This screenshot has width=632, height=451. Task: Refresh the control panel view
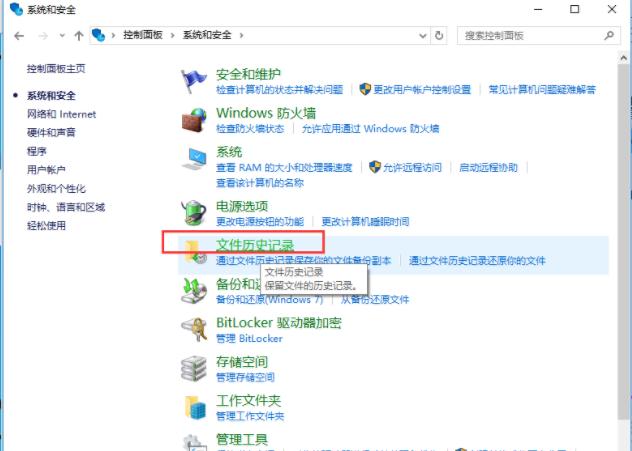[439, 35]
